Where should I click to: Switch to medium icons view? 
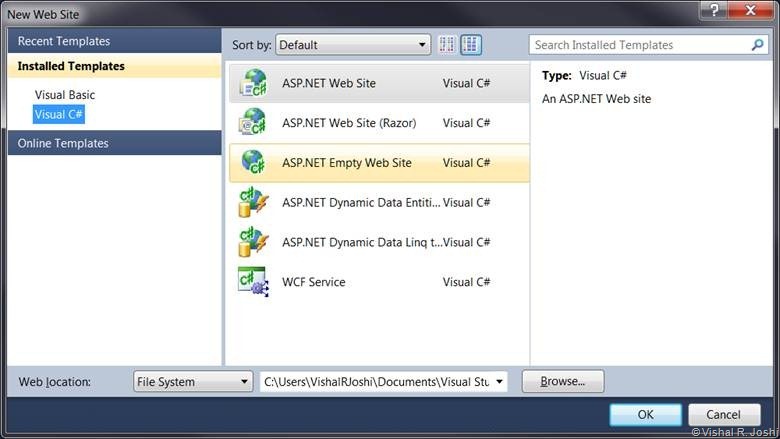471,45
